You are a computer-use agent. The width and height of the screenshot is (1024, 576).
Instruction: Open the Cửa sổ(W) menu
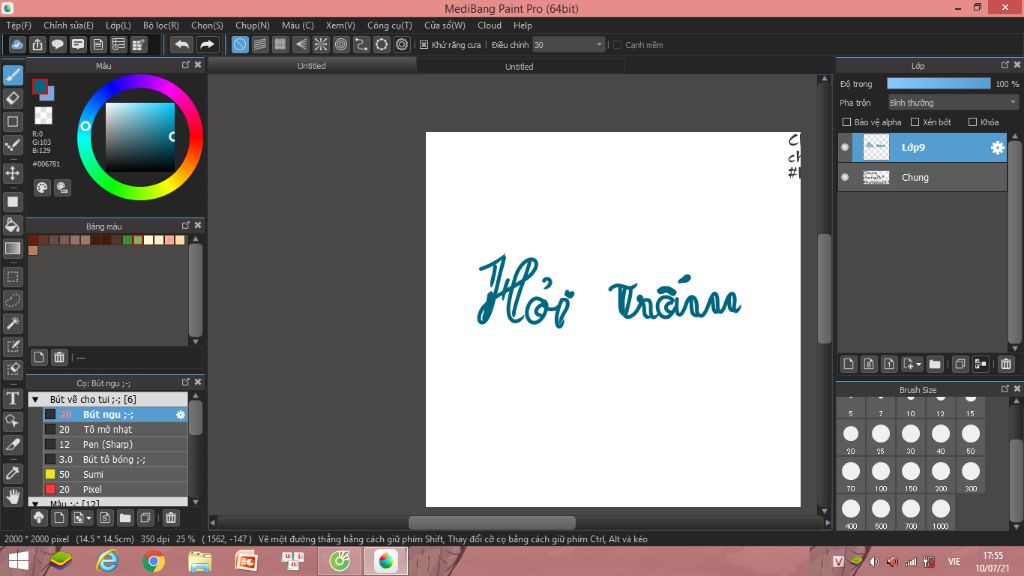click(x=445, y=25)
